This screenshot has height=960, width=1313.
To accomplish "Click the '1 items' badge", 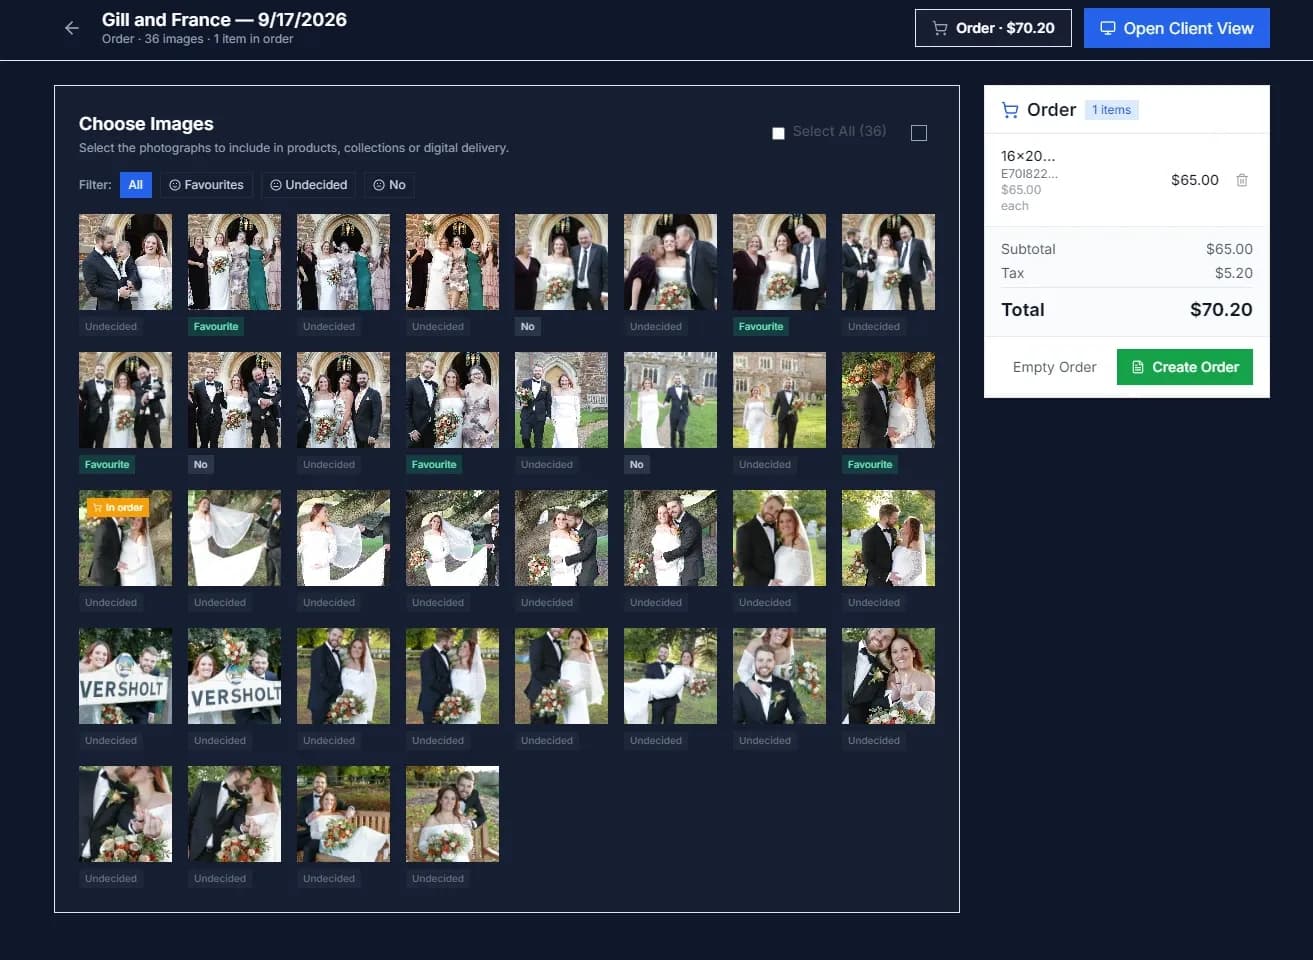I will tap(1111, 110).
